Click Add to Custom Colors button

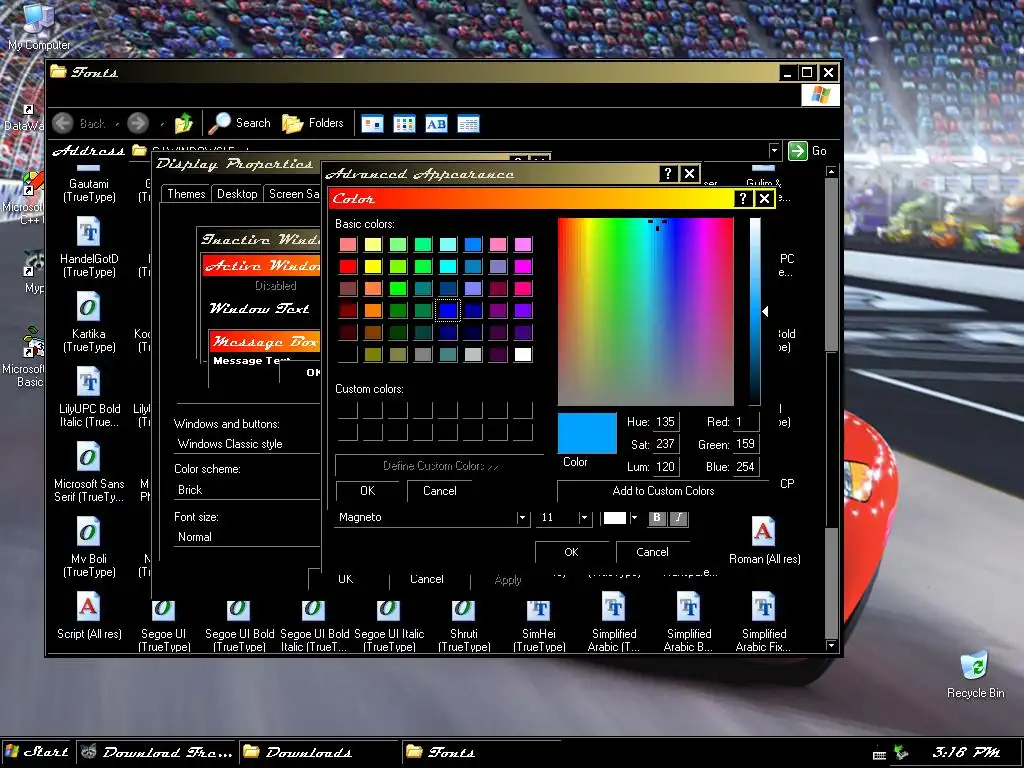[x=663, y=490]
